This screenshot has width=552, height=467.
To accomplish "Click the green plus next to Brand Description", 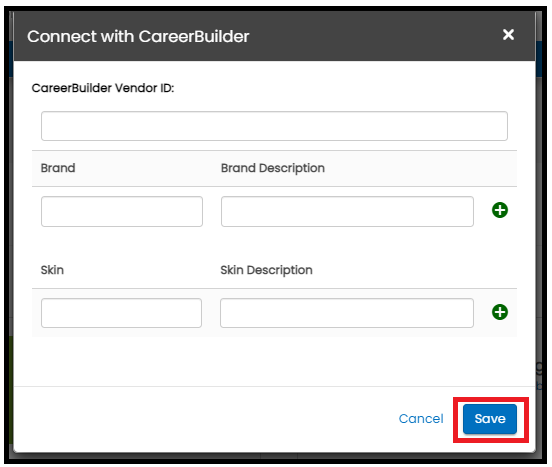I will point(500,210).
